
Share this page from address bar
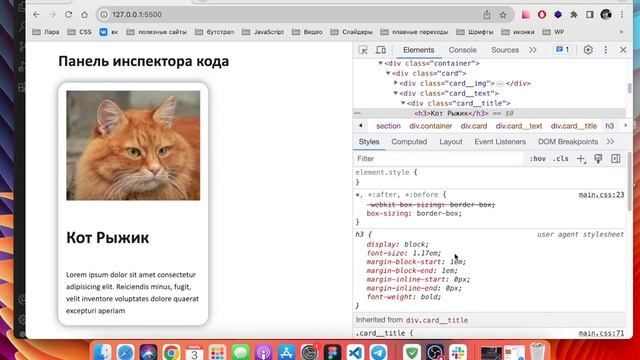coord(487,15)
